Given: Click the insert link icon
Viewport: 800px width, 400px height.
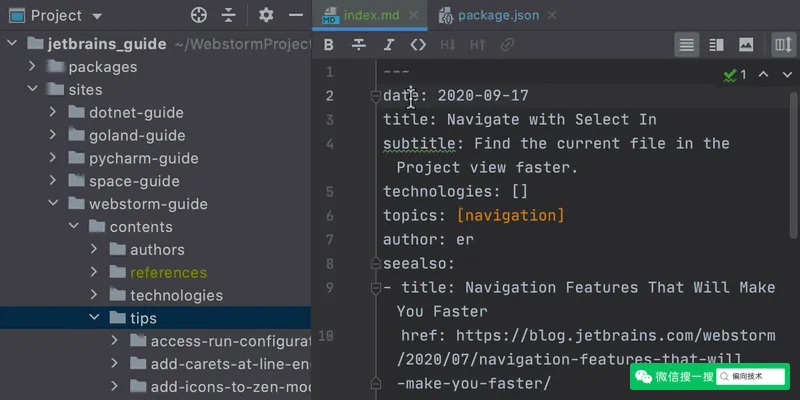Looking at the screenshot, I should pos(507,45).
